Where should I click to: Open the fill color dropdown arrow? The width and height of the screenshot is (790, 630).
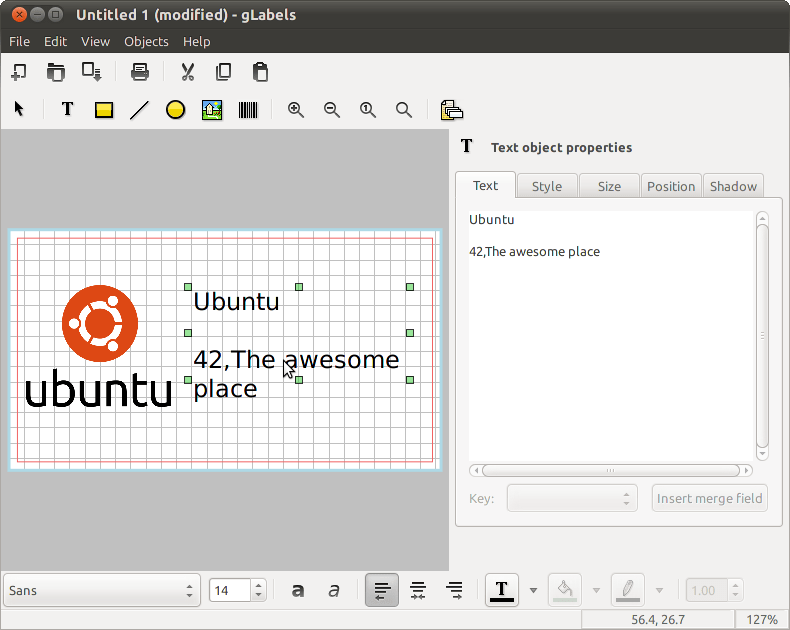pos(596,590)
